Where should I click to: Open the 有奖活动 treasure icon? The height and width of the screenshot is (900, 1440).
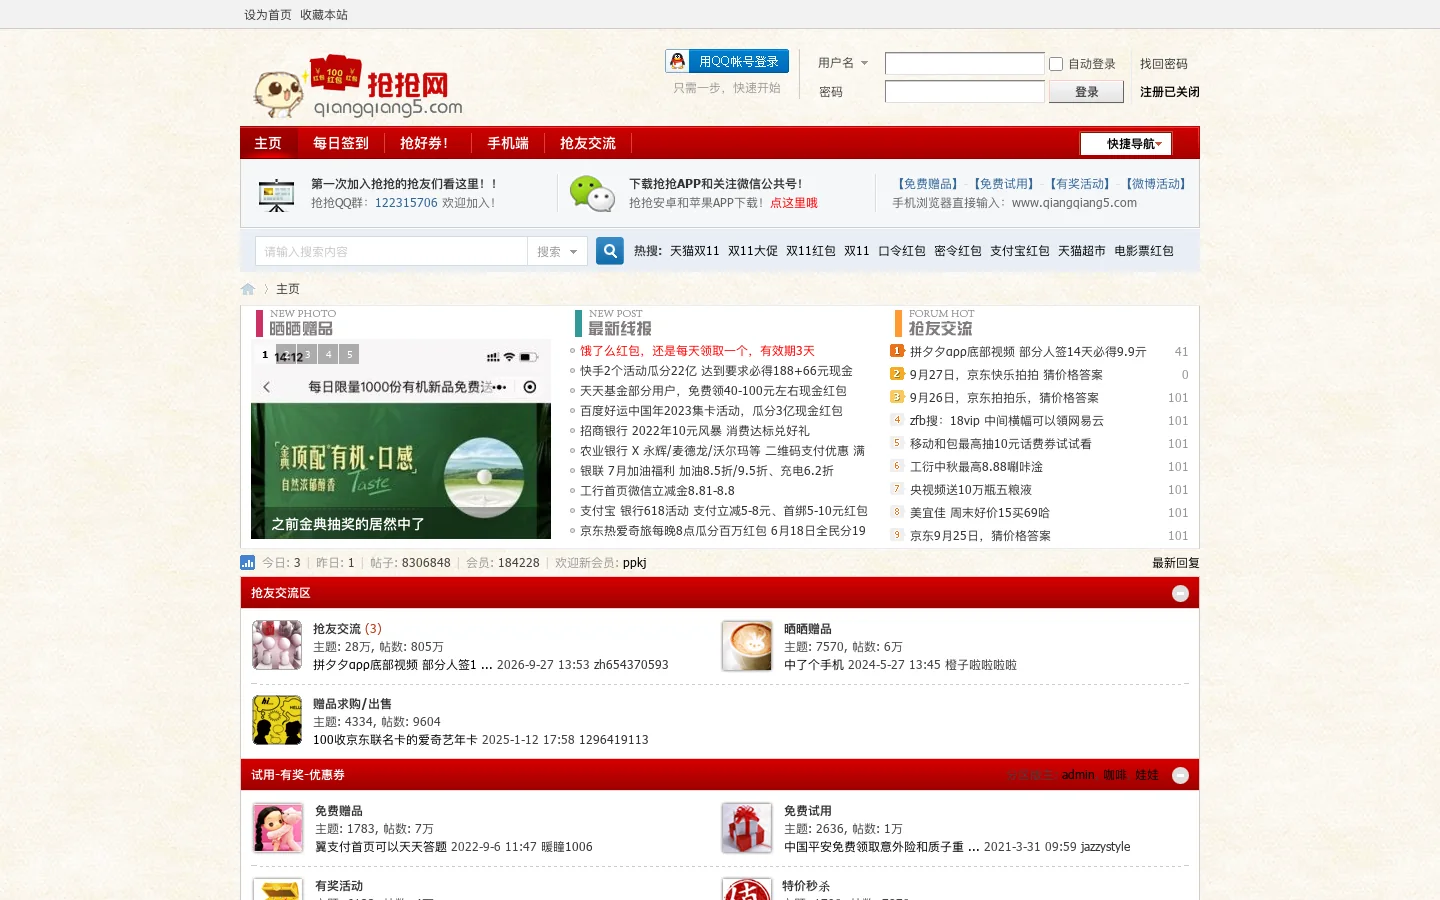pyautogui.click(x=278, y=889)
